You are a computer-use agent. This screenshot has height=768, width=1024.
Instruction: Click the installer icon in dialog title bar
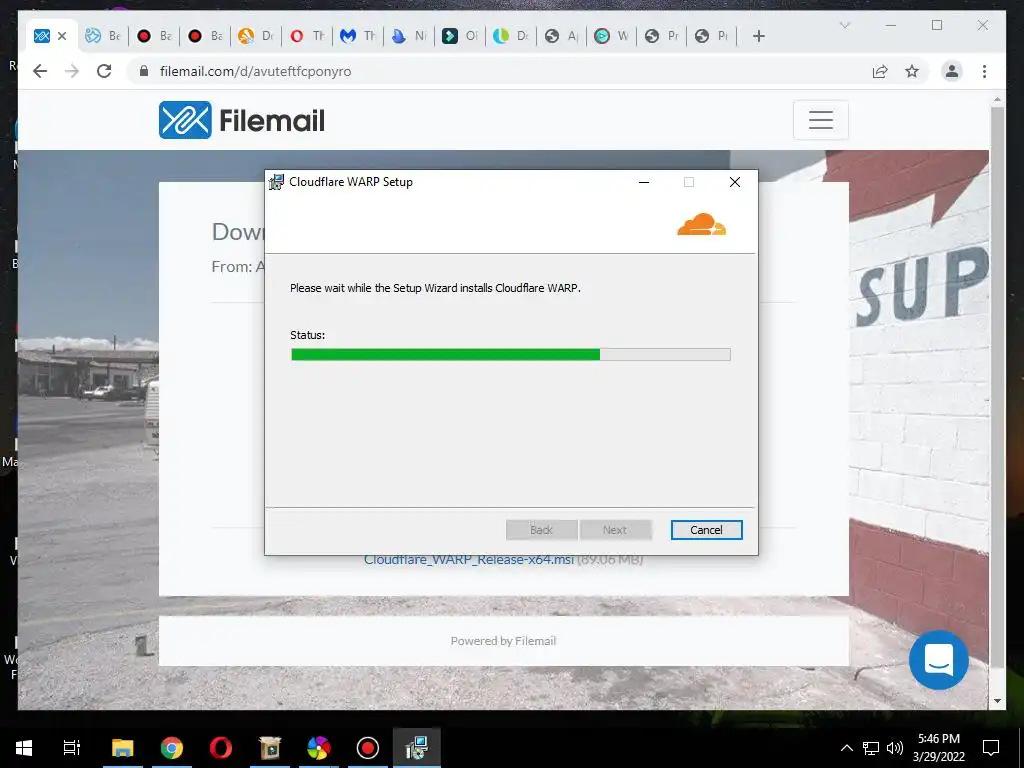point(277,182)
